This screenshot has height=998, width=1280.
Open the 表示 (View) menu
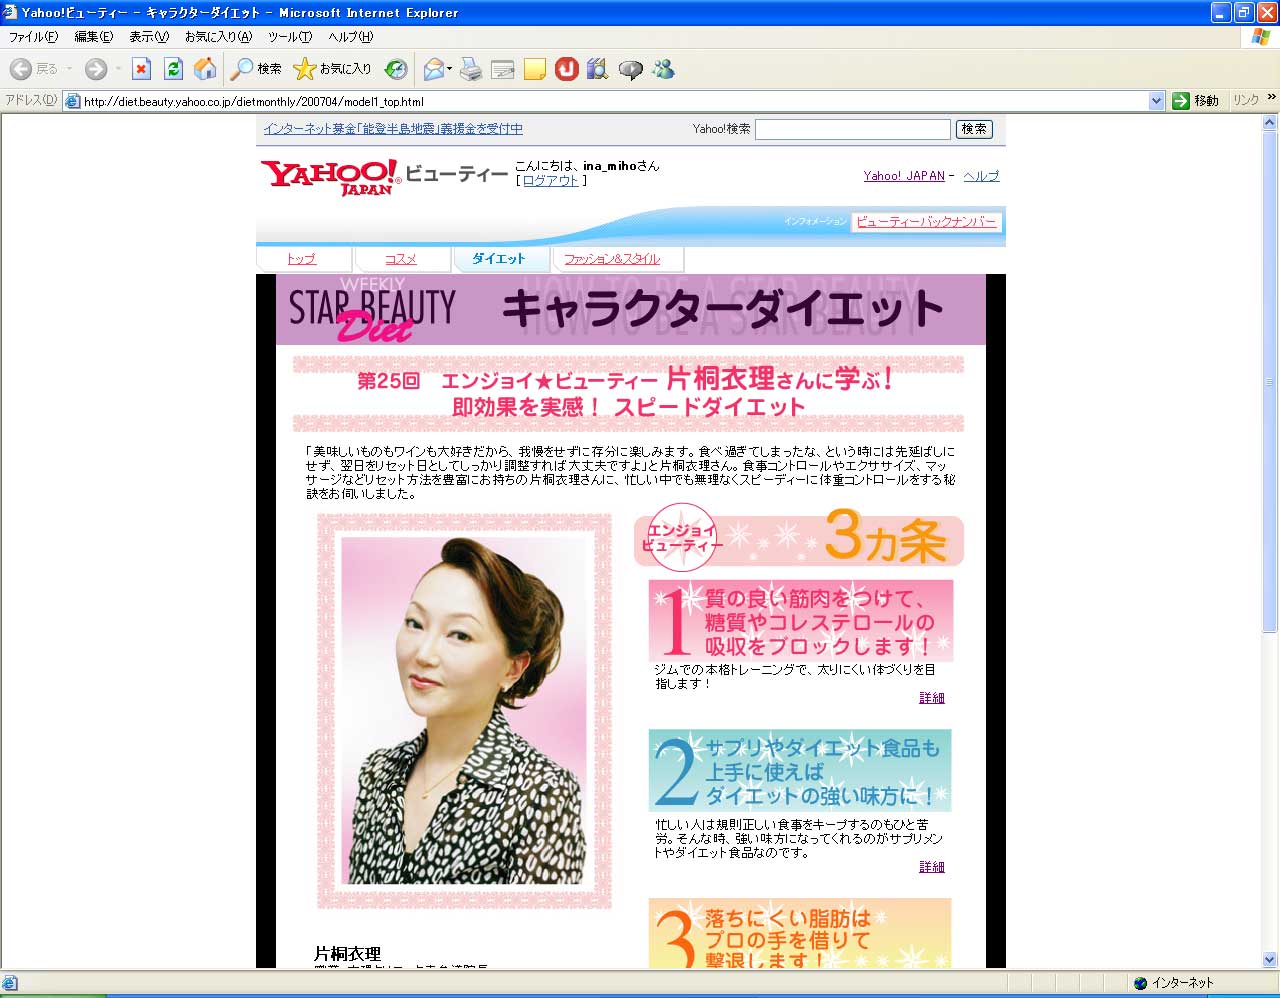148,37
